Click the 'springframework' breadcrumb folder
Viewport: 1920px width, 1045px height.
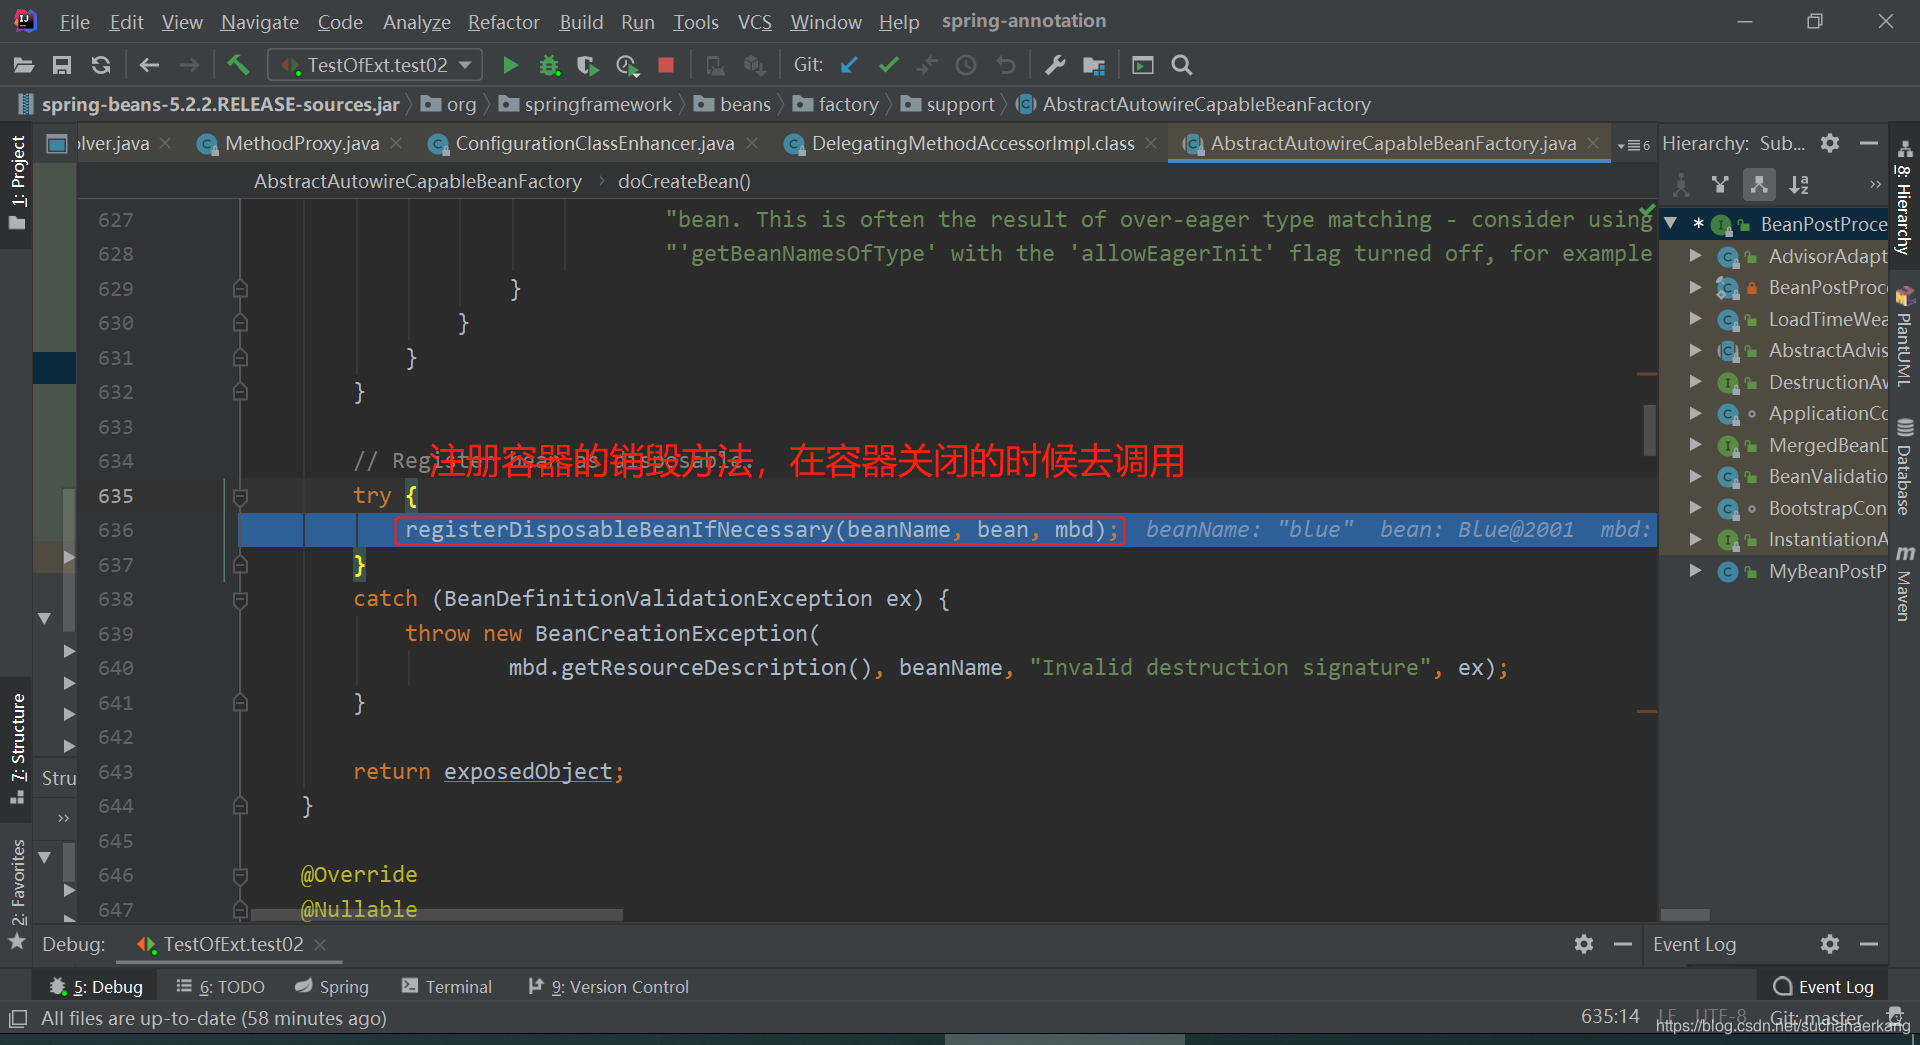pyautogui.click(x=586, y=104)
